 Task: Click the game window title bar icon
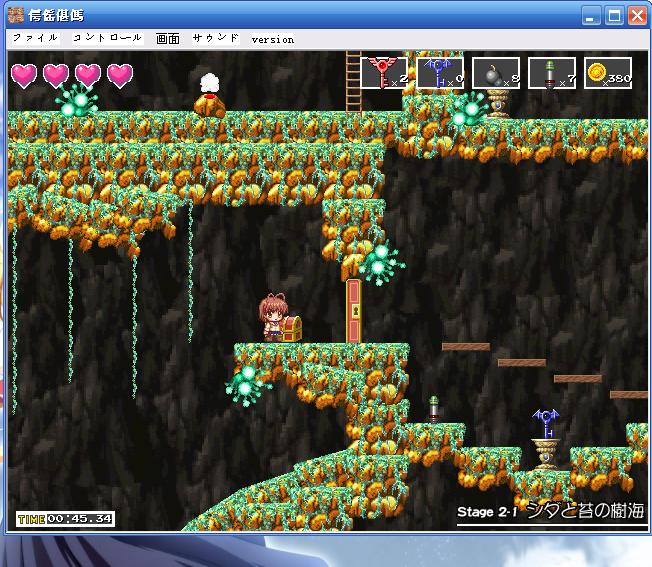[16, 15]
